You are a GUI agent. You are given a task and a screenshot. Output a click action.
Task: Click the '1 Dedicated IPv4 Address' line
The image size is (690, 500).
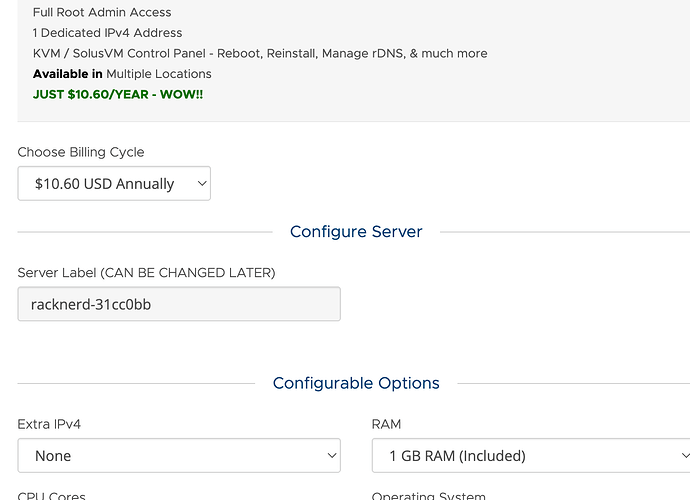pos(107,33)
